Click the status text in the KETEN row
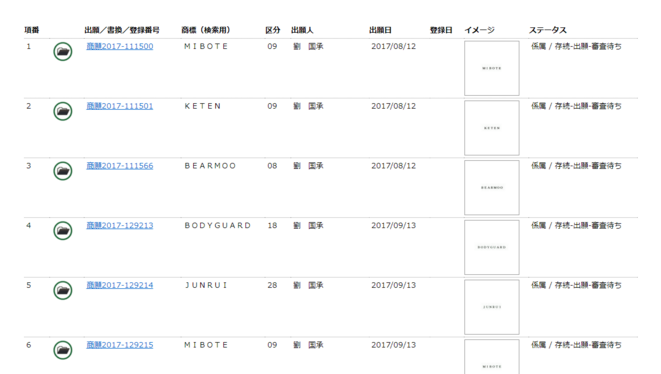 (576, 106)
